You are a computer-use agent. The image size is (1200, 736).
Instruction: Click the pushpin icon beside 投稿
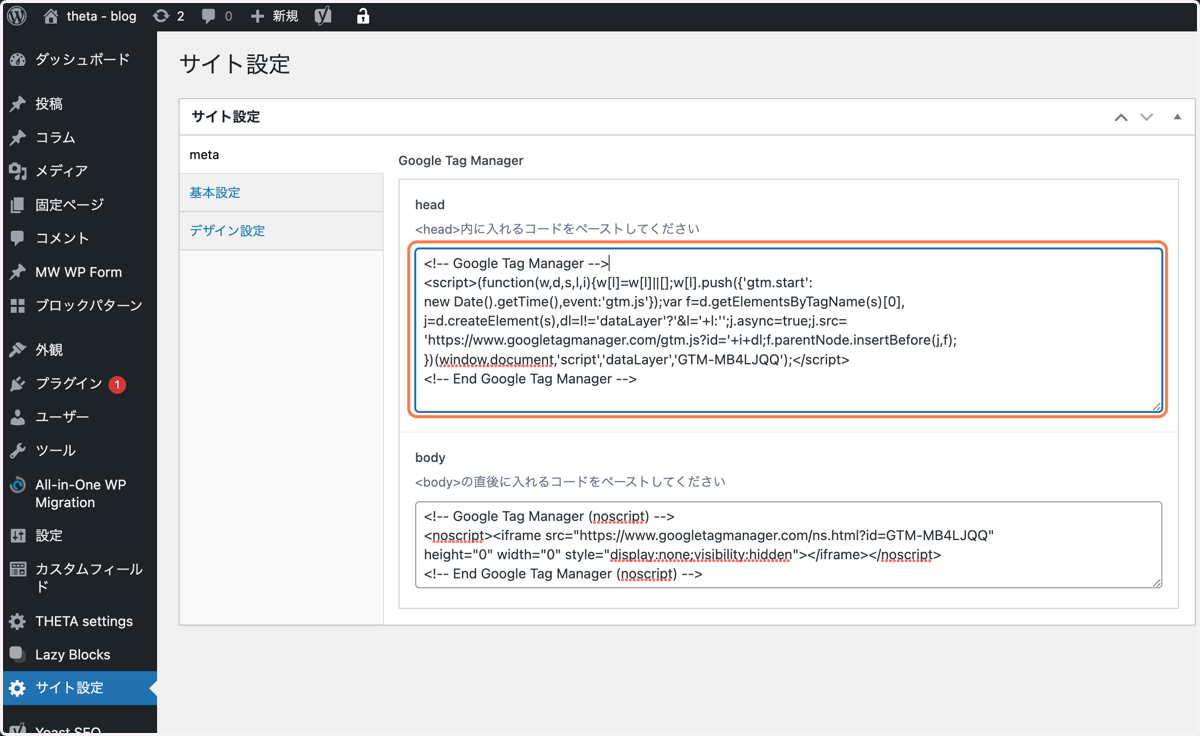[17, 104]
